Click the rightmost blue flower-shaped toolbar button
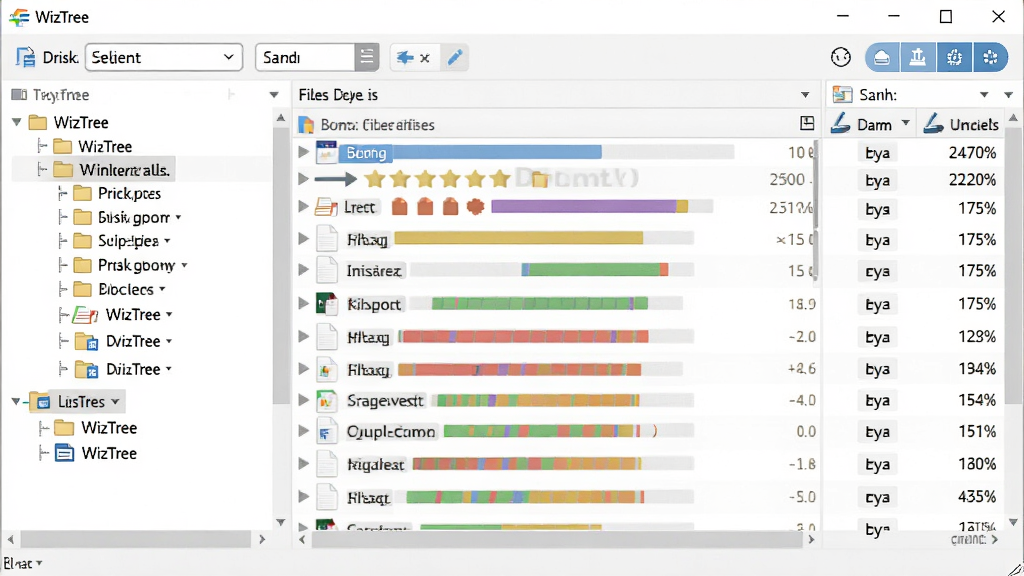 click(990, 57)
